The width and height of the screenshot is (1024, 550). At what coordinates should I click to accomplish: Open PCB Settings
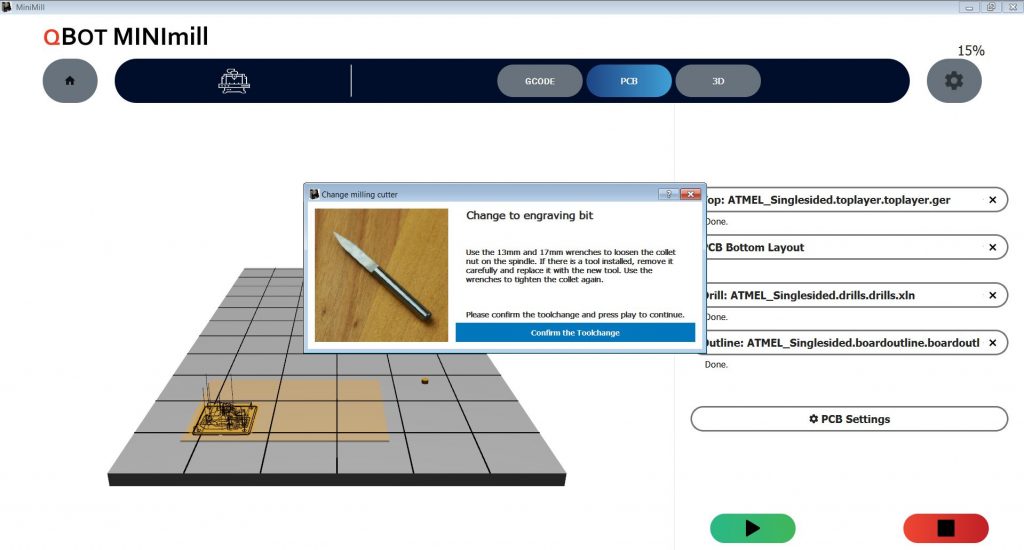pyautogui.click(x=848, y=419)
